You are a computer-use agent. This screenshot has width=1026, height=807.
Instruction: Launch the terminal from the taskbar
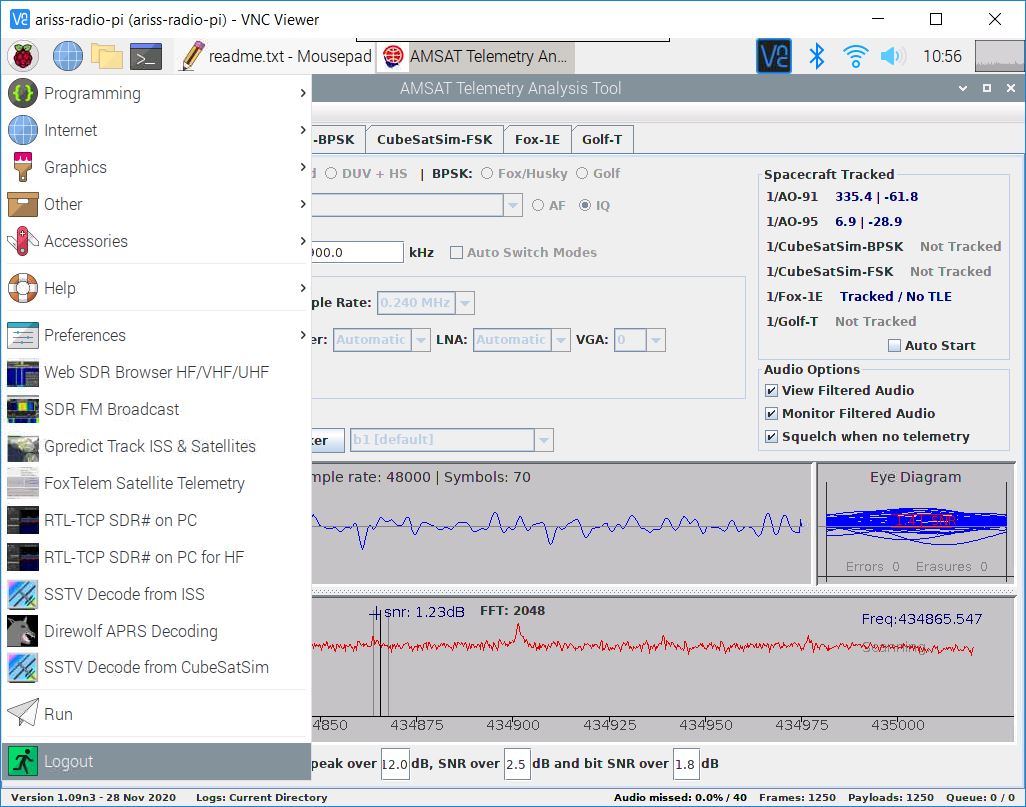click(146, 56)
